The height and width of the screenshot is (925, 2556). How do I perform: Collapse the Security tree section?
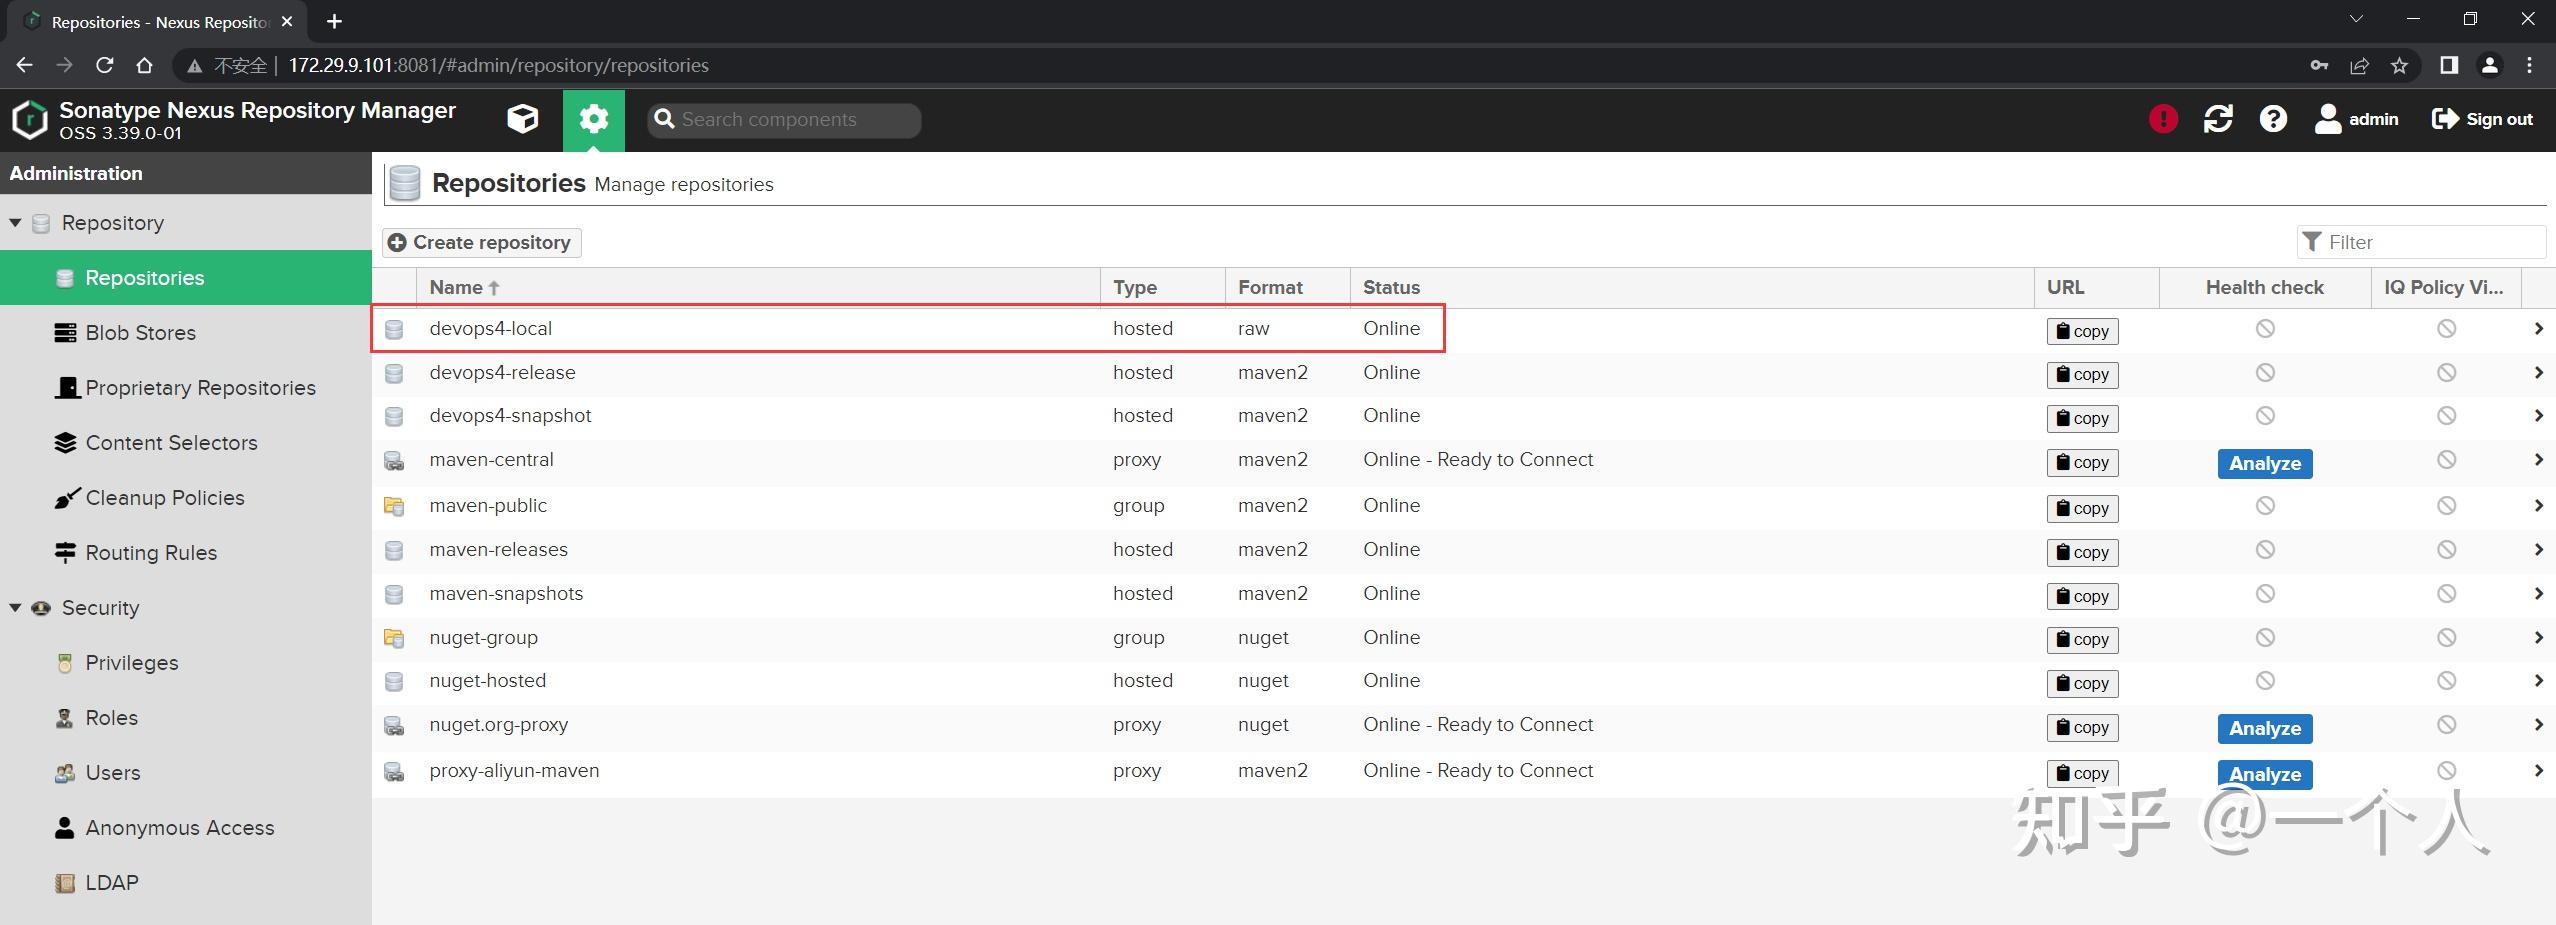15,608
